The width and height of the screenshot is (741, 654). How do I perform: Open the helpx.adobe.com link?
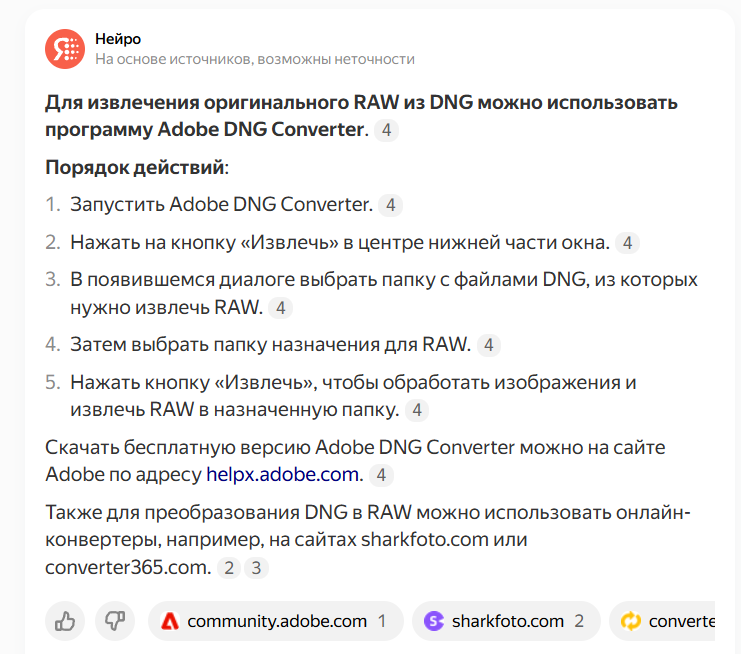[x=282, y=474]
